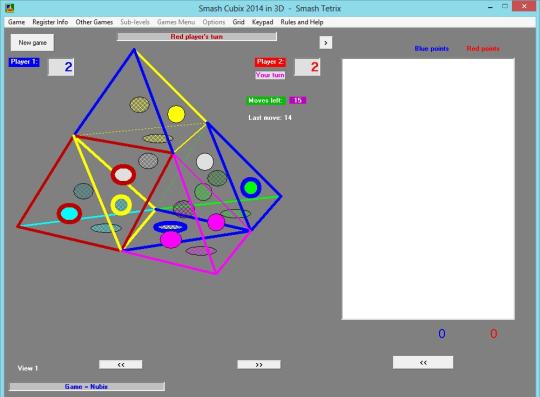Click the right arrow button near score panel

click(x=326, y=43)
